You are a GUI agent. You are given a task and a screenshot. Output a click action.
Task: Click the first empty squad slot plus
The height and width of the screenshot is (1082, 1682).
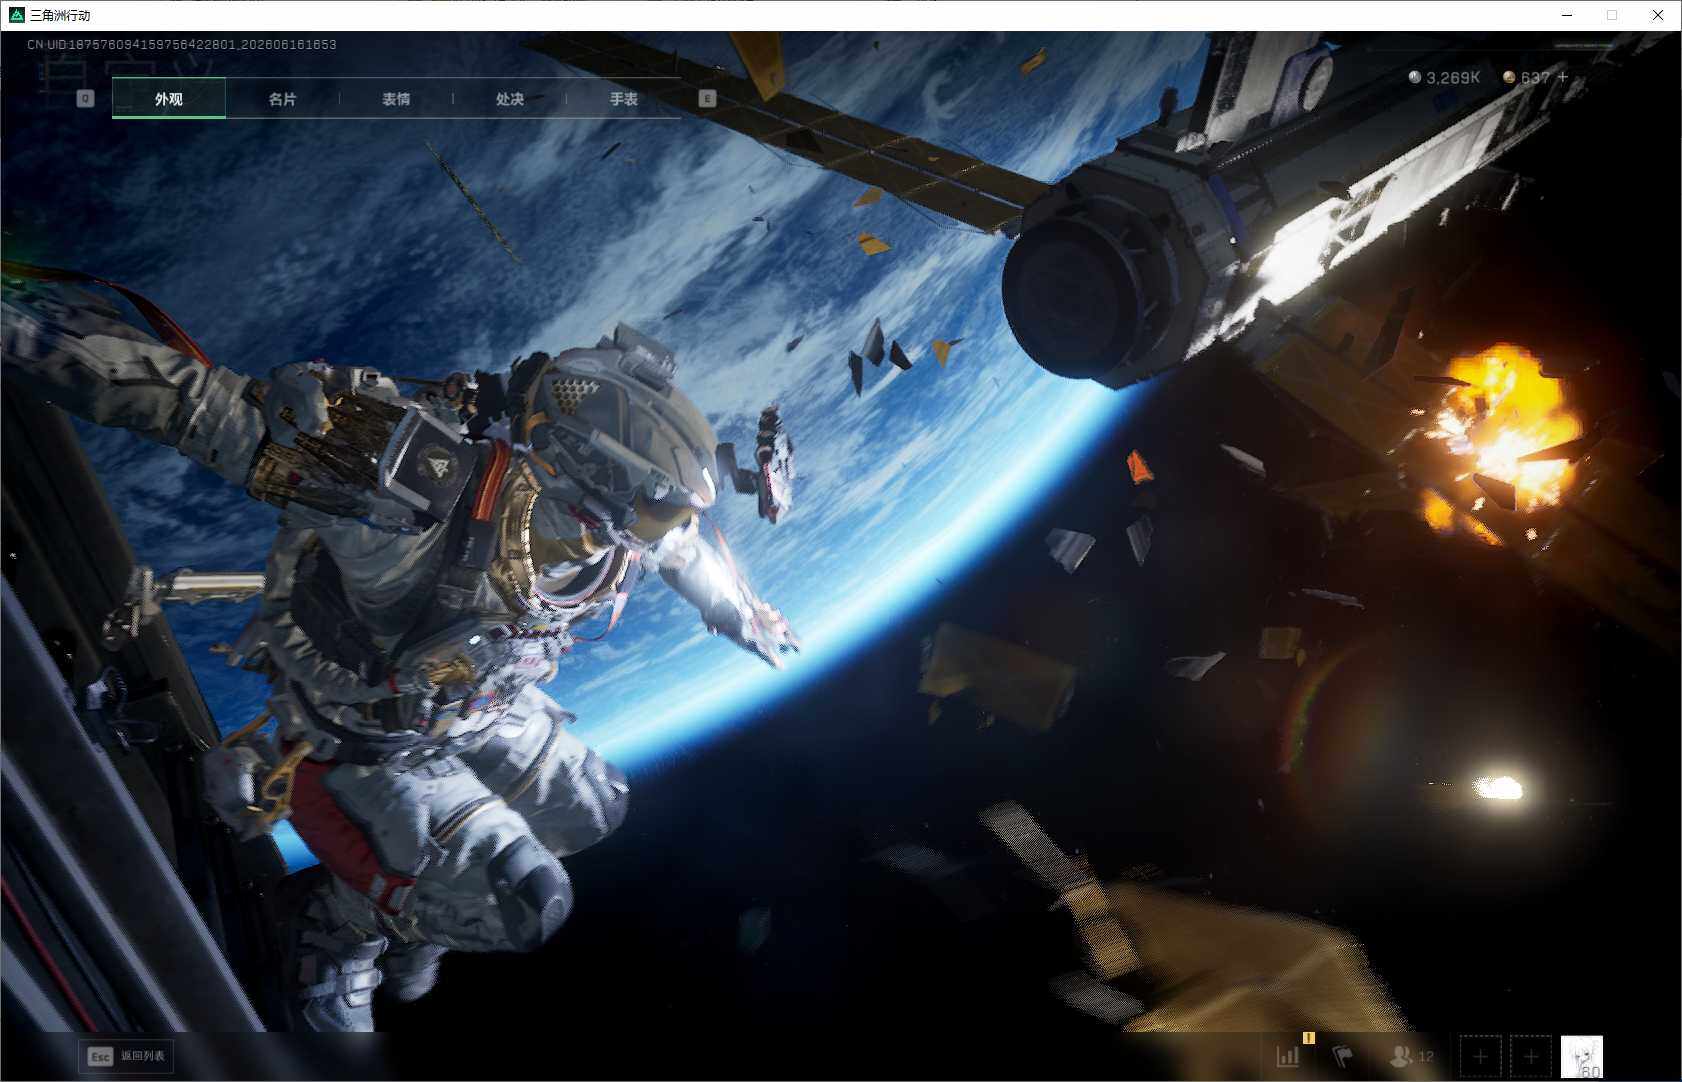[1481, 1056]
